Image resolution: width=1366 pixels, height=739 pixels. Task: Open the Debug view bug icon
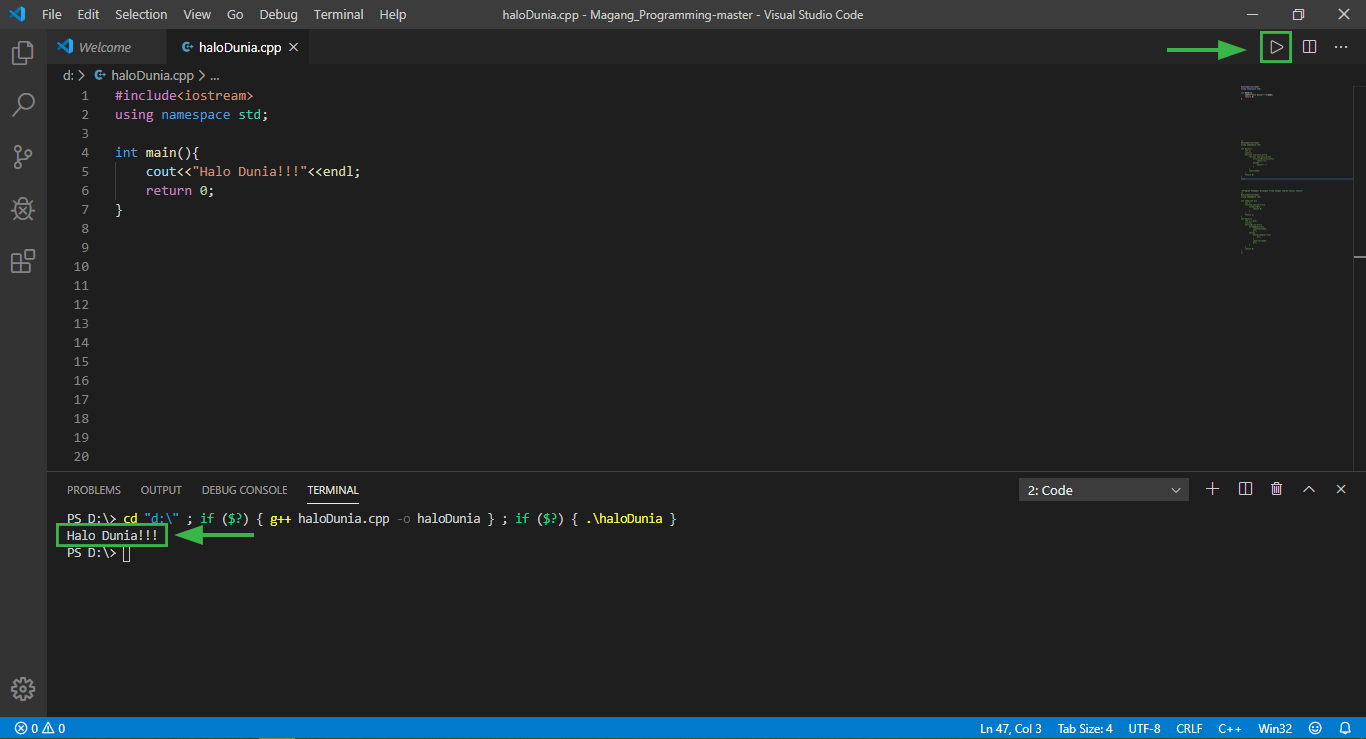[23, 209]
